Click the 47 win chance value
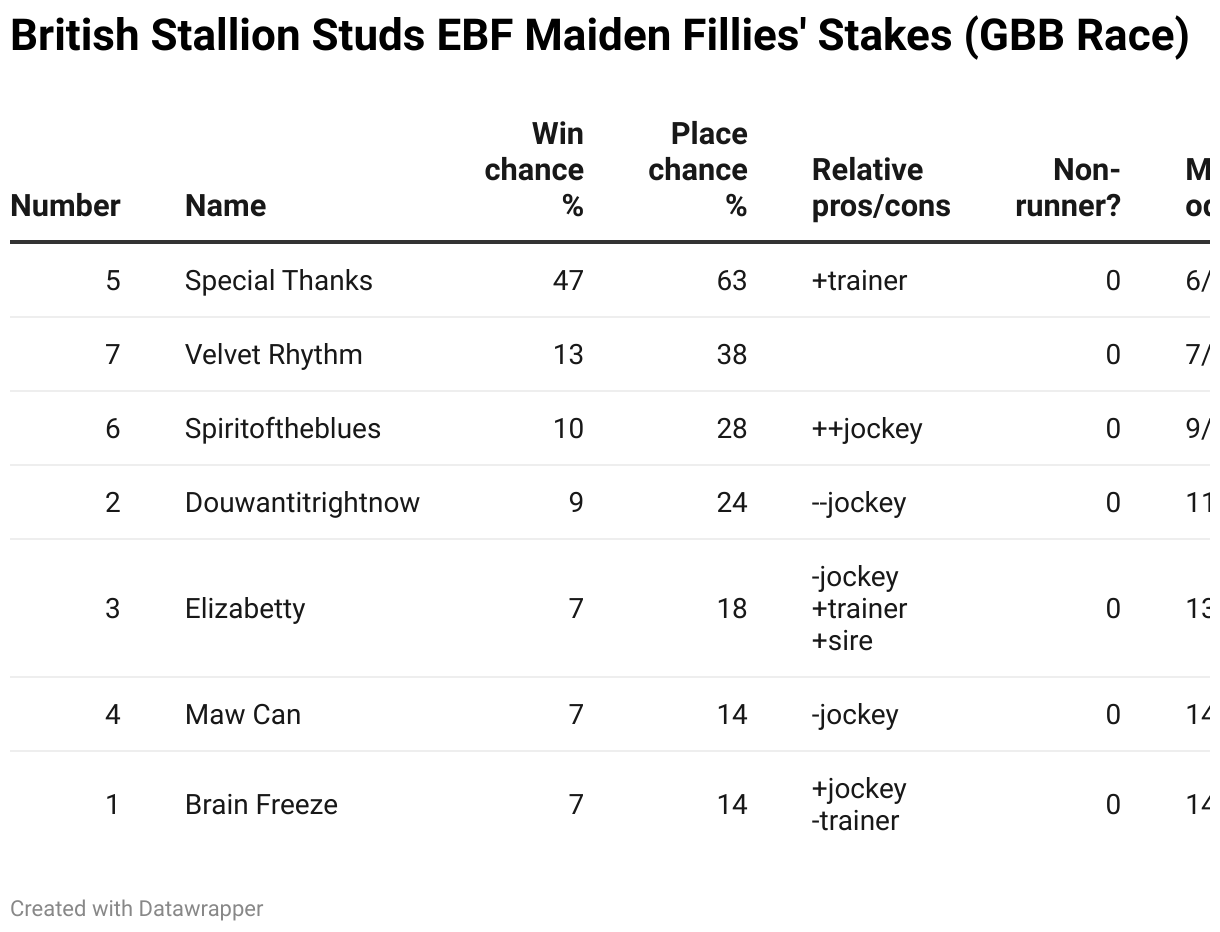1220x932 pixels. [x=568, y=281]
